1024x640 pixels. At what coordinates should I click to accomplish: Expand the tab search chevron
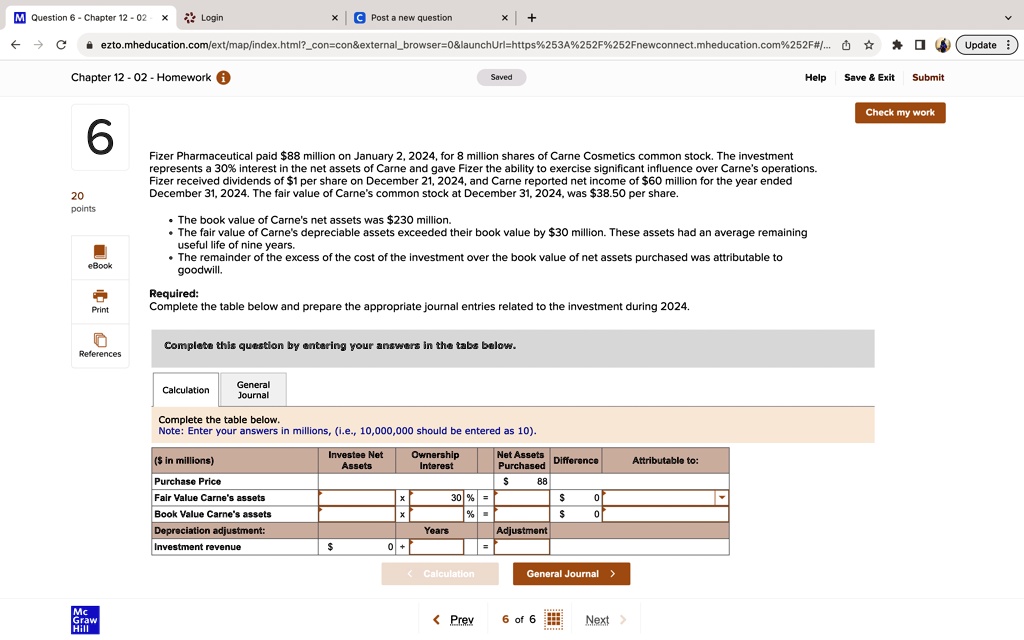[x=1008, y=18]
